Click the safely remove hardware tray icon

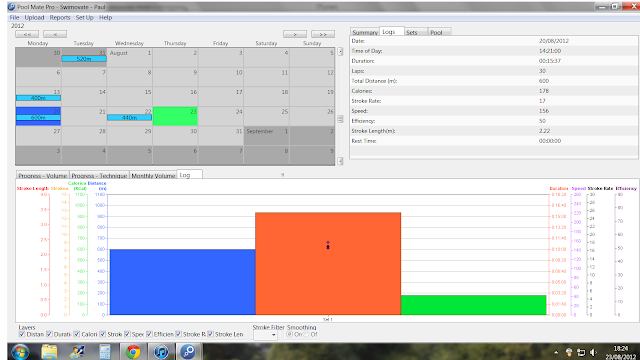pos(569,352)
